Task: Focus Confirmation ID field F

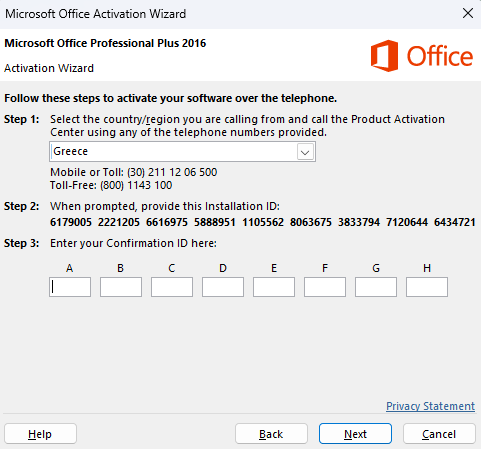Action: pos(325,287)
